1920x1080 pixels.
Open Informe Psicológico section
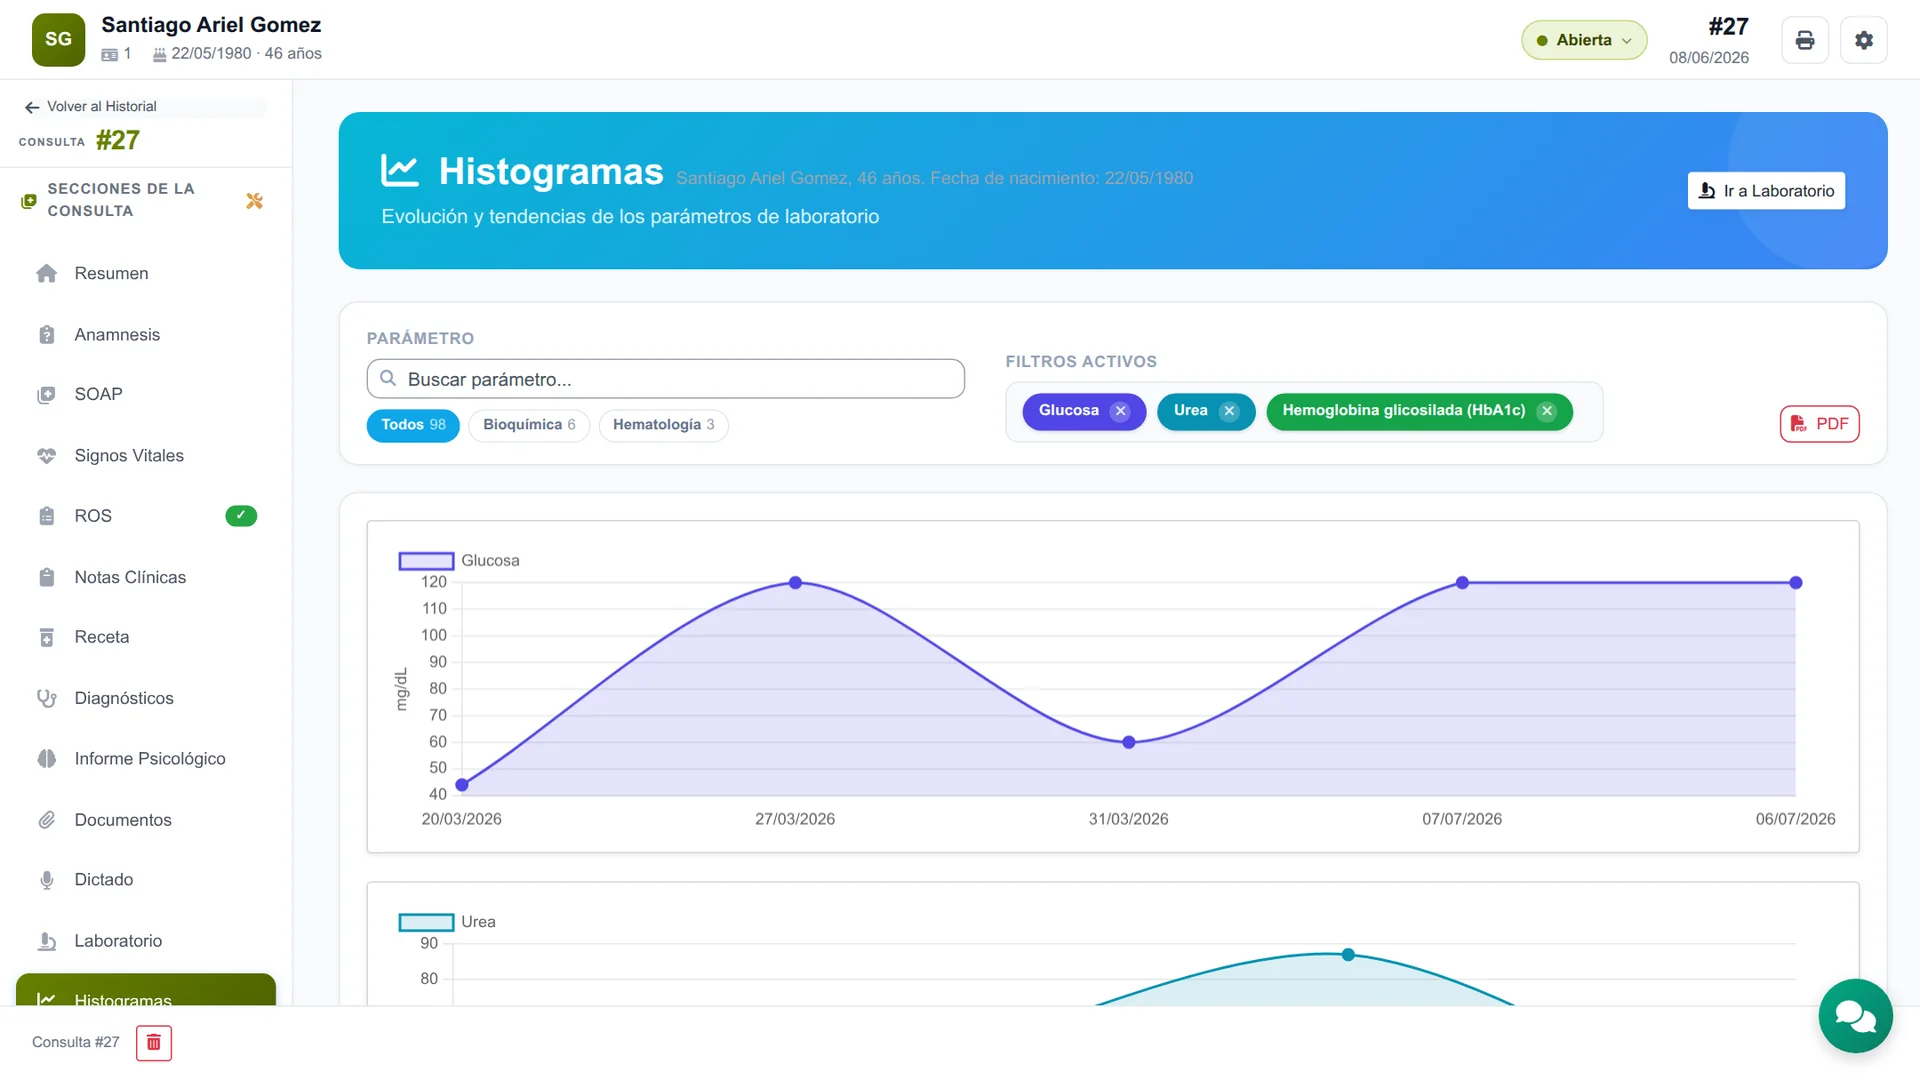click(146, 759)
